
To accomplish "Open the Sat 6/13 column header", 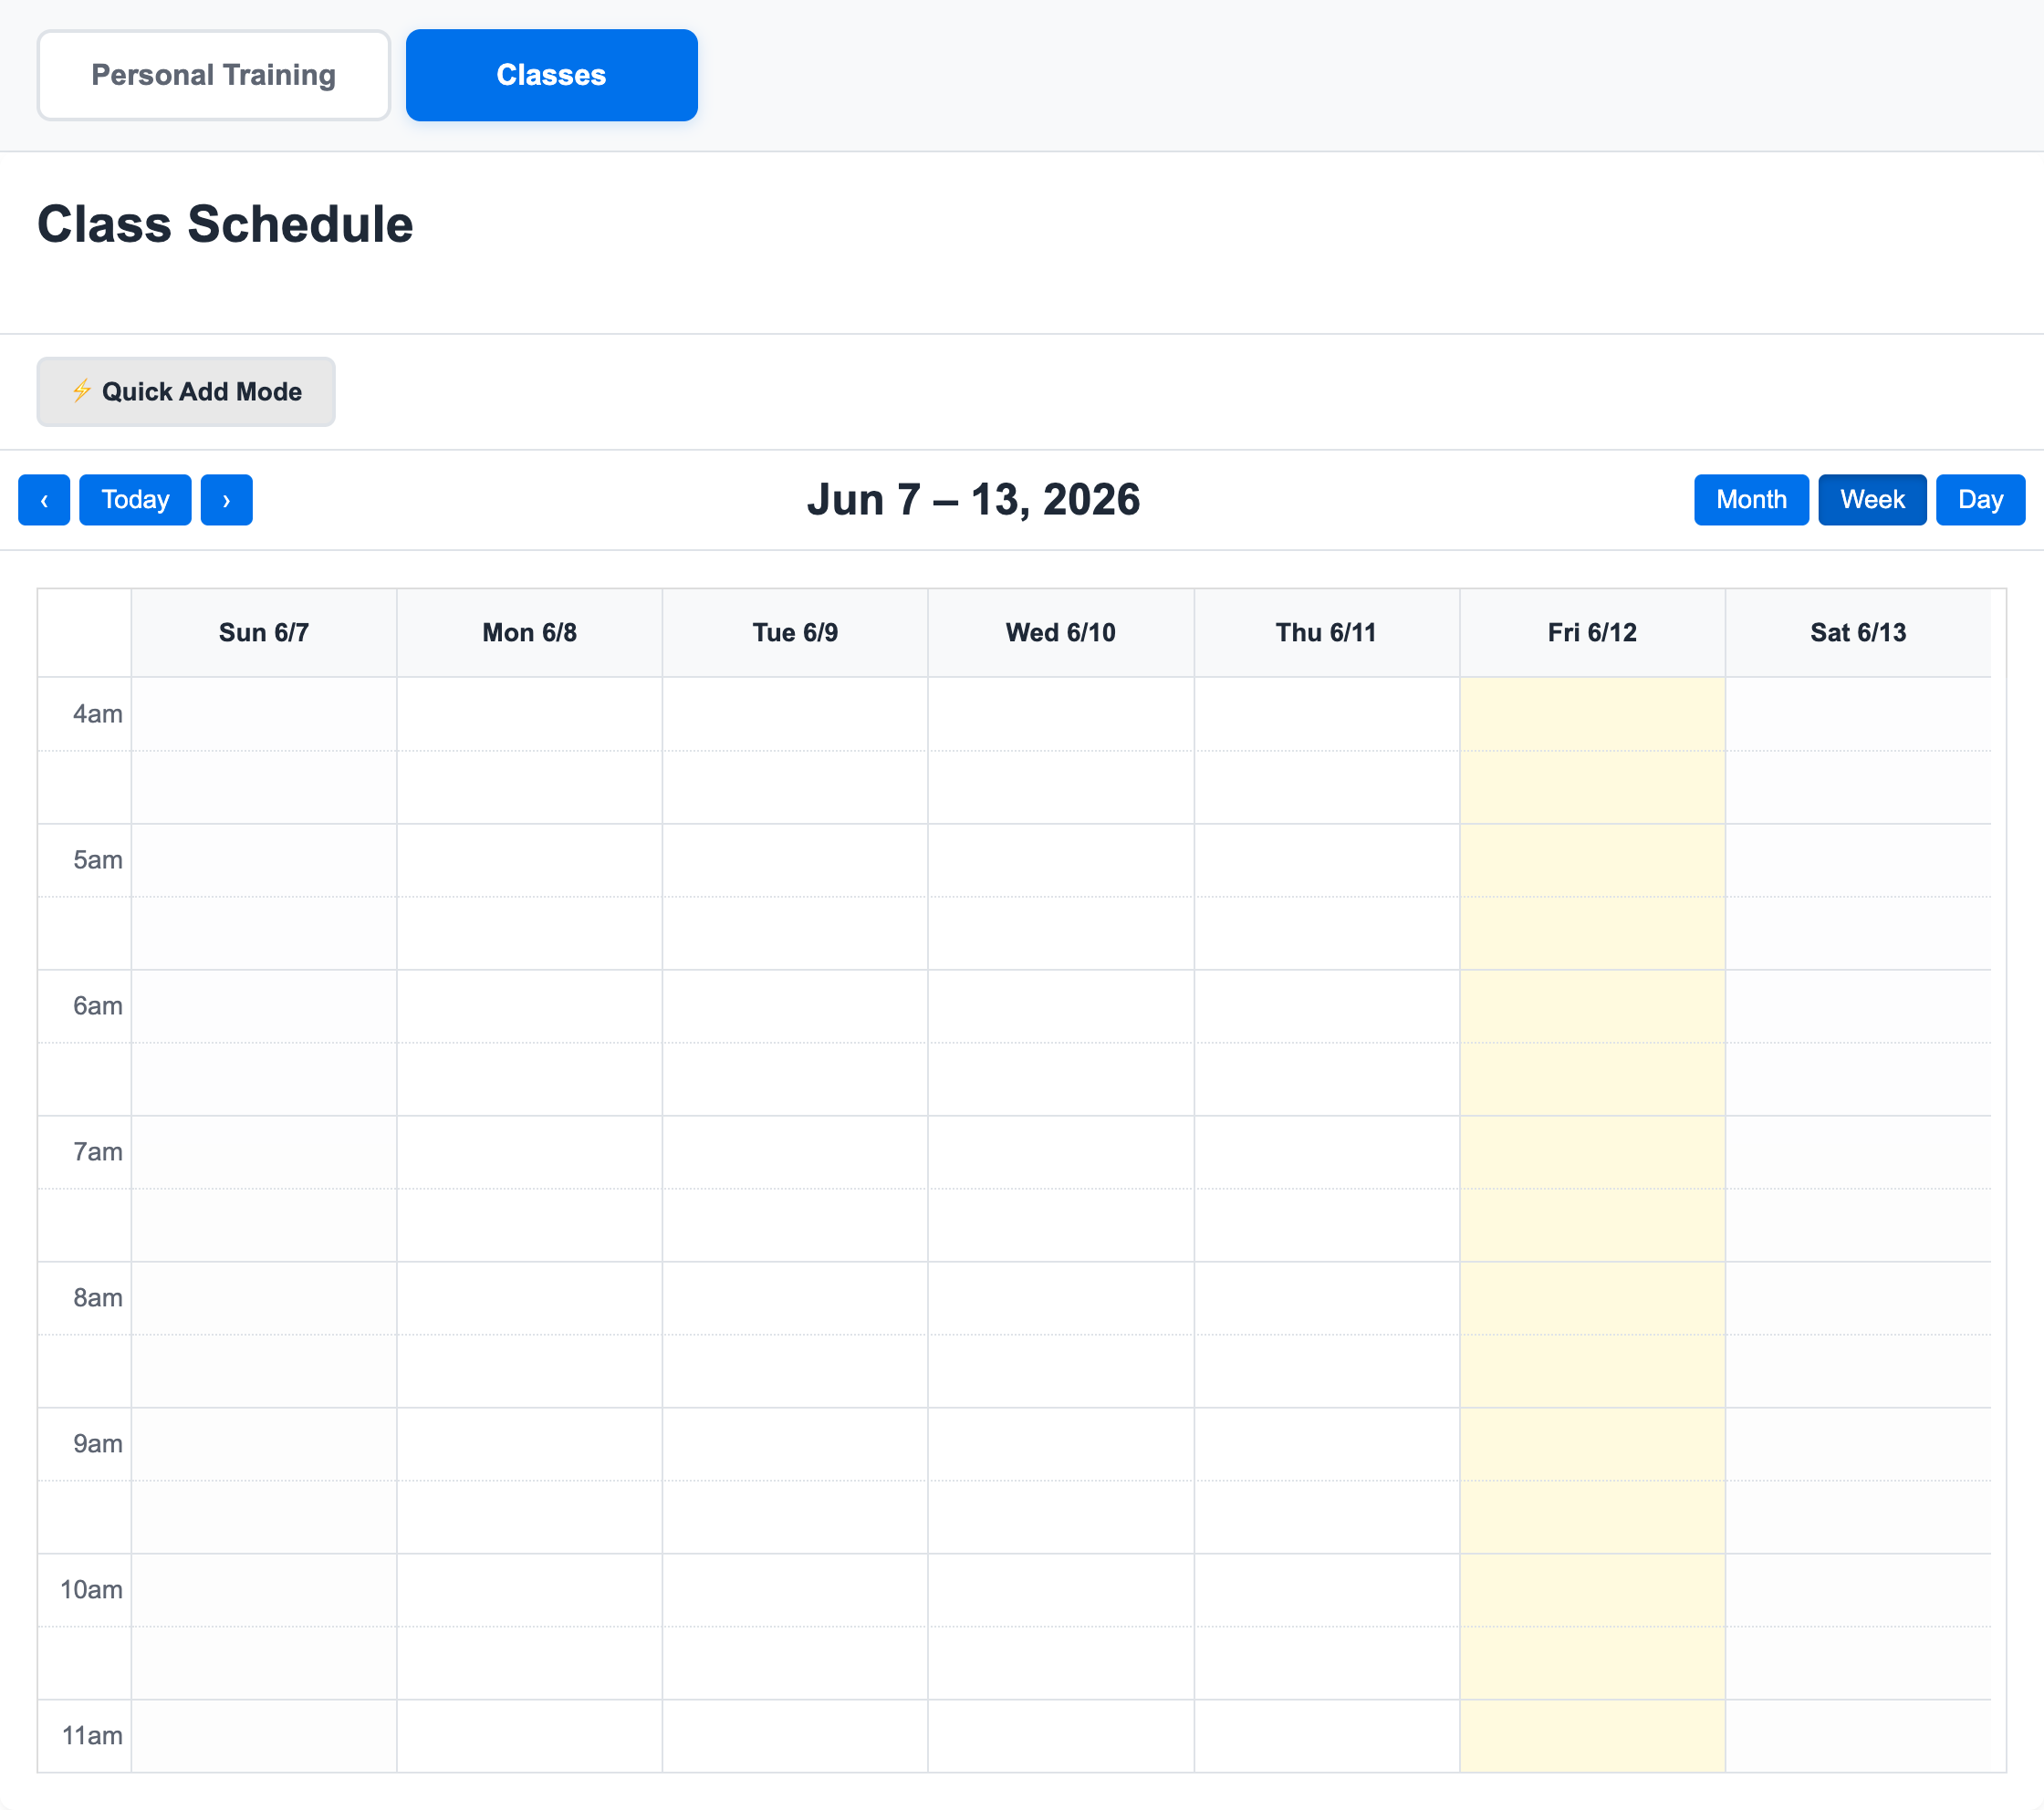I will pos(1858,632).
